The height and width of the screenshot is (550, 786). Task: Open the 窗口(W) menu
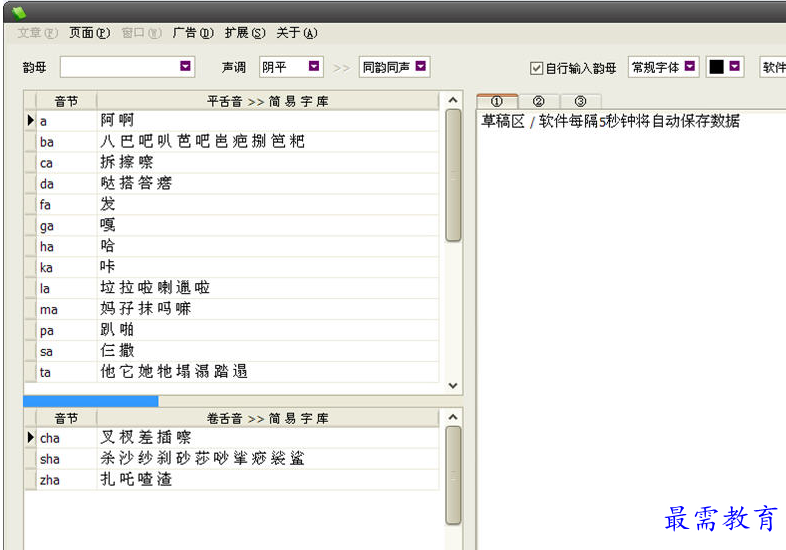pyautogui.click(x=141, y=33)
